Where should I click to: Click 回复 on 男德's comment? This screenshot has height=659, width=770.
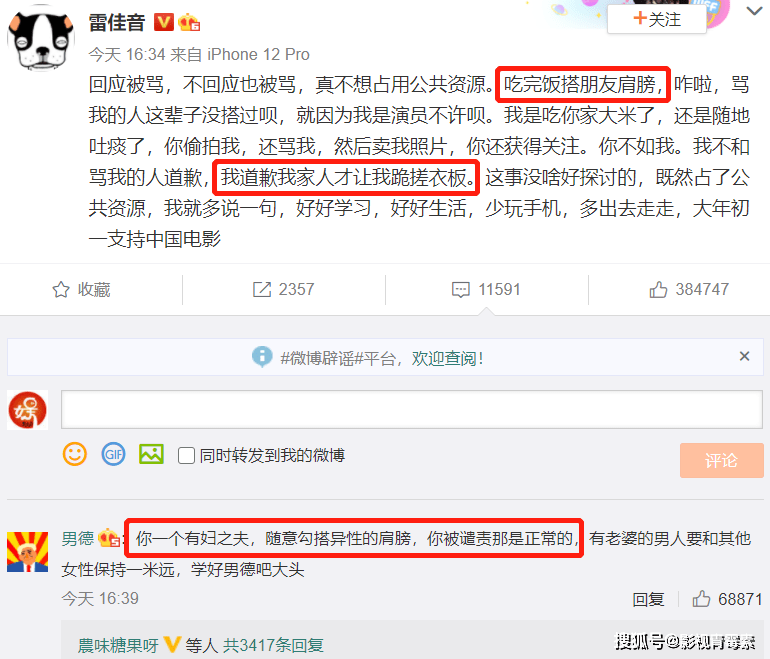pos(648,599)
